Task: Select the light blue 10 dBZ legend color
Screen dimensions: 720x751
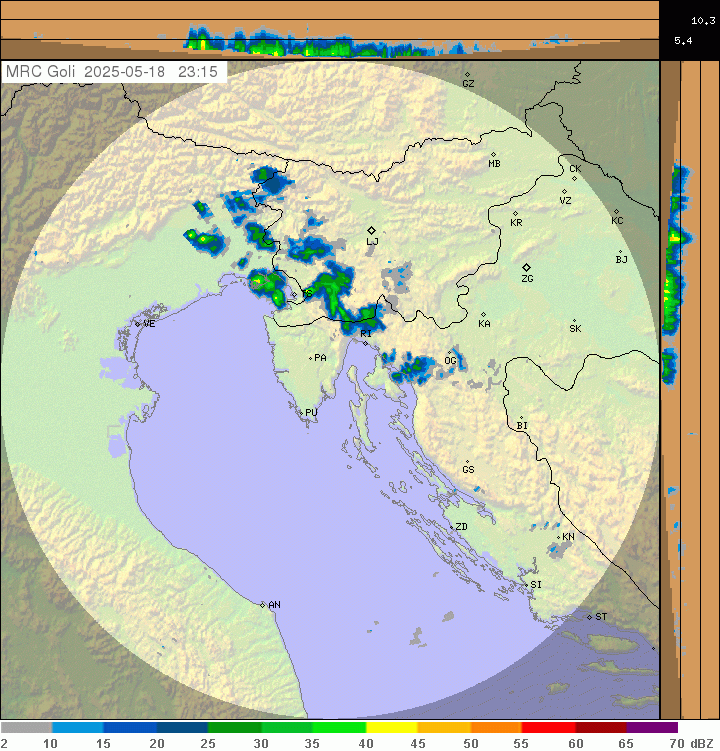Action: [x=78, y=728]
